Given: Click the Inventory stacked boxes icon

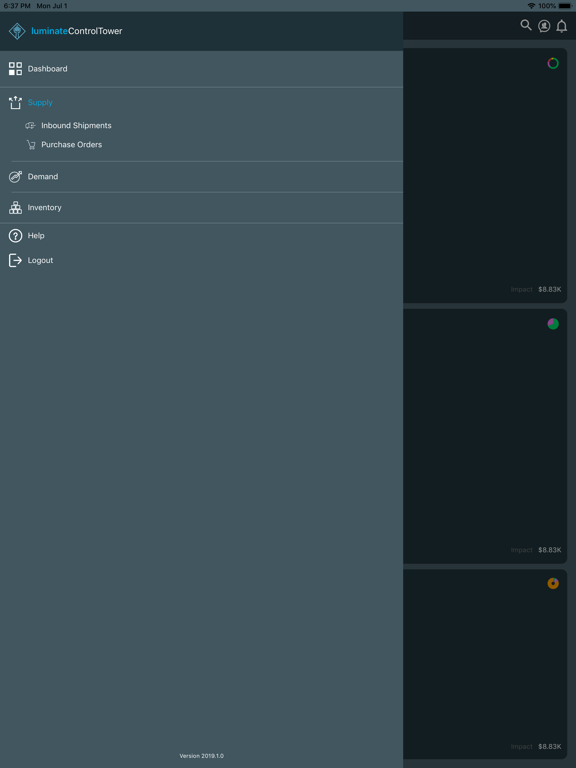Looking at the screenshot, I should click(x=15, y=208).
